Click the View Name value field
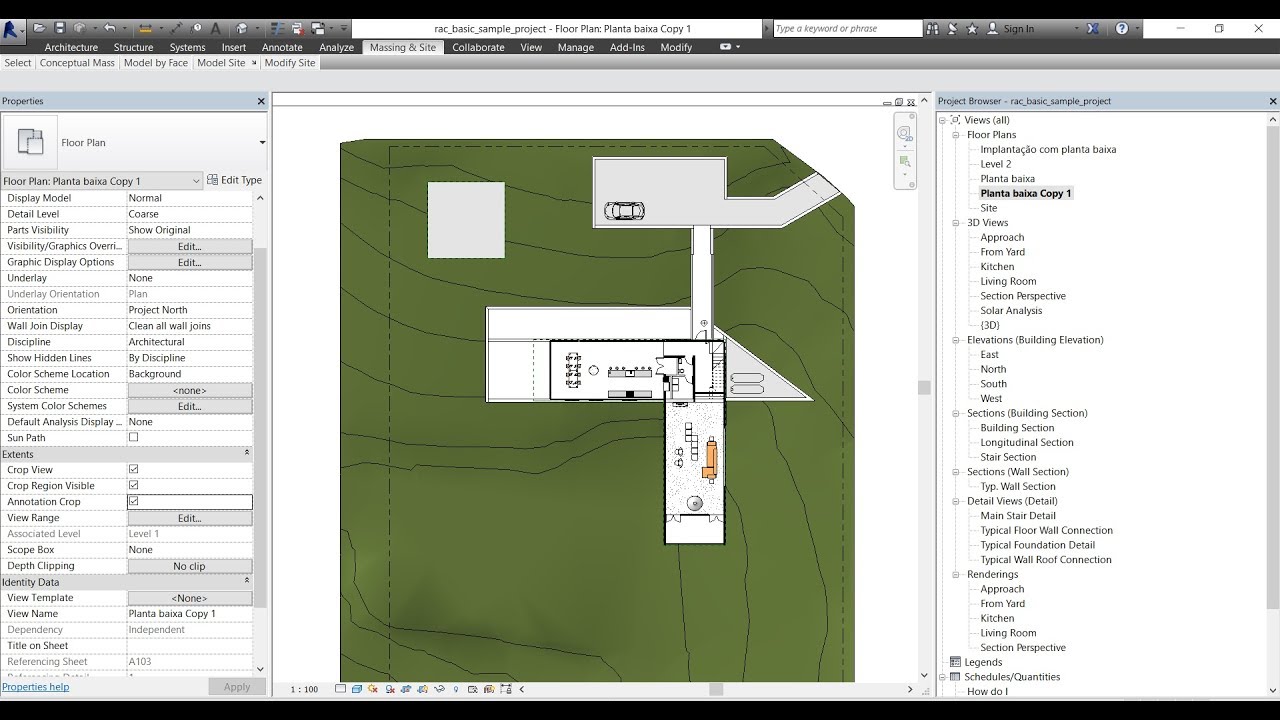The width and height of the screenshot is (1280, 720). 190,614
